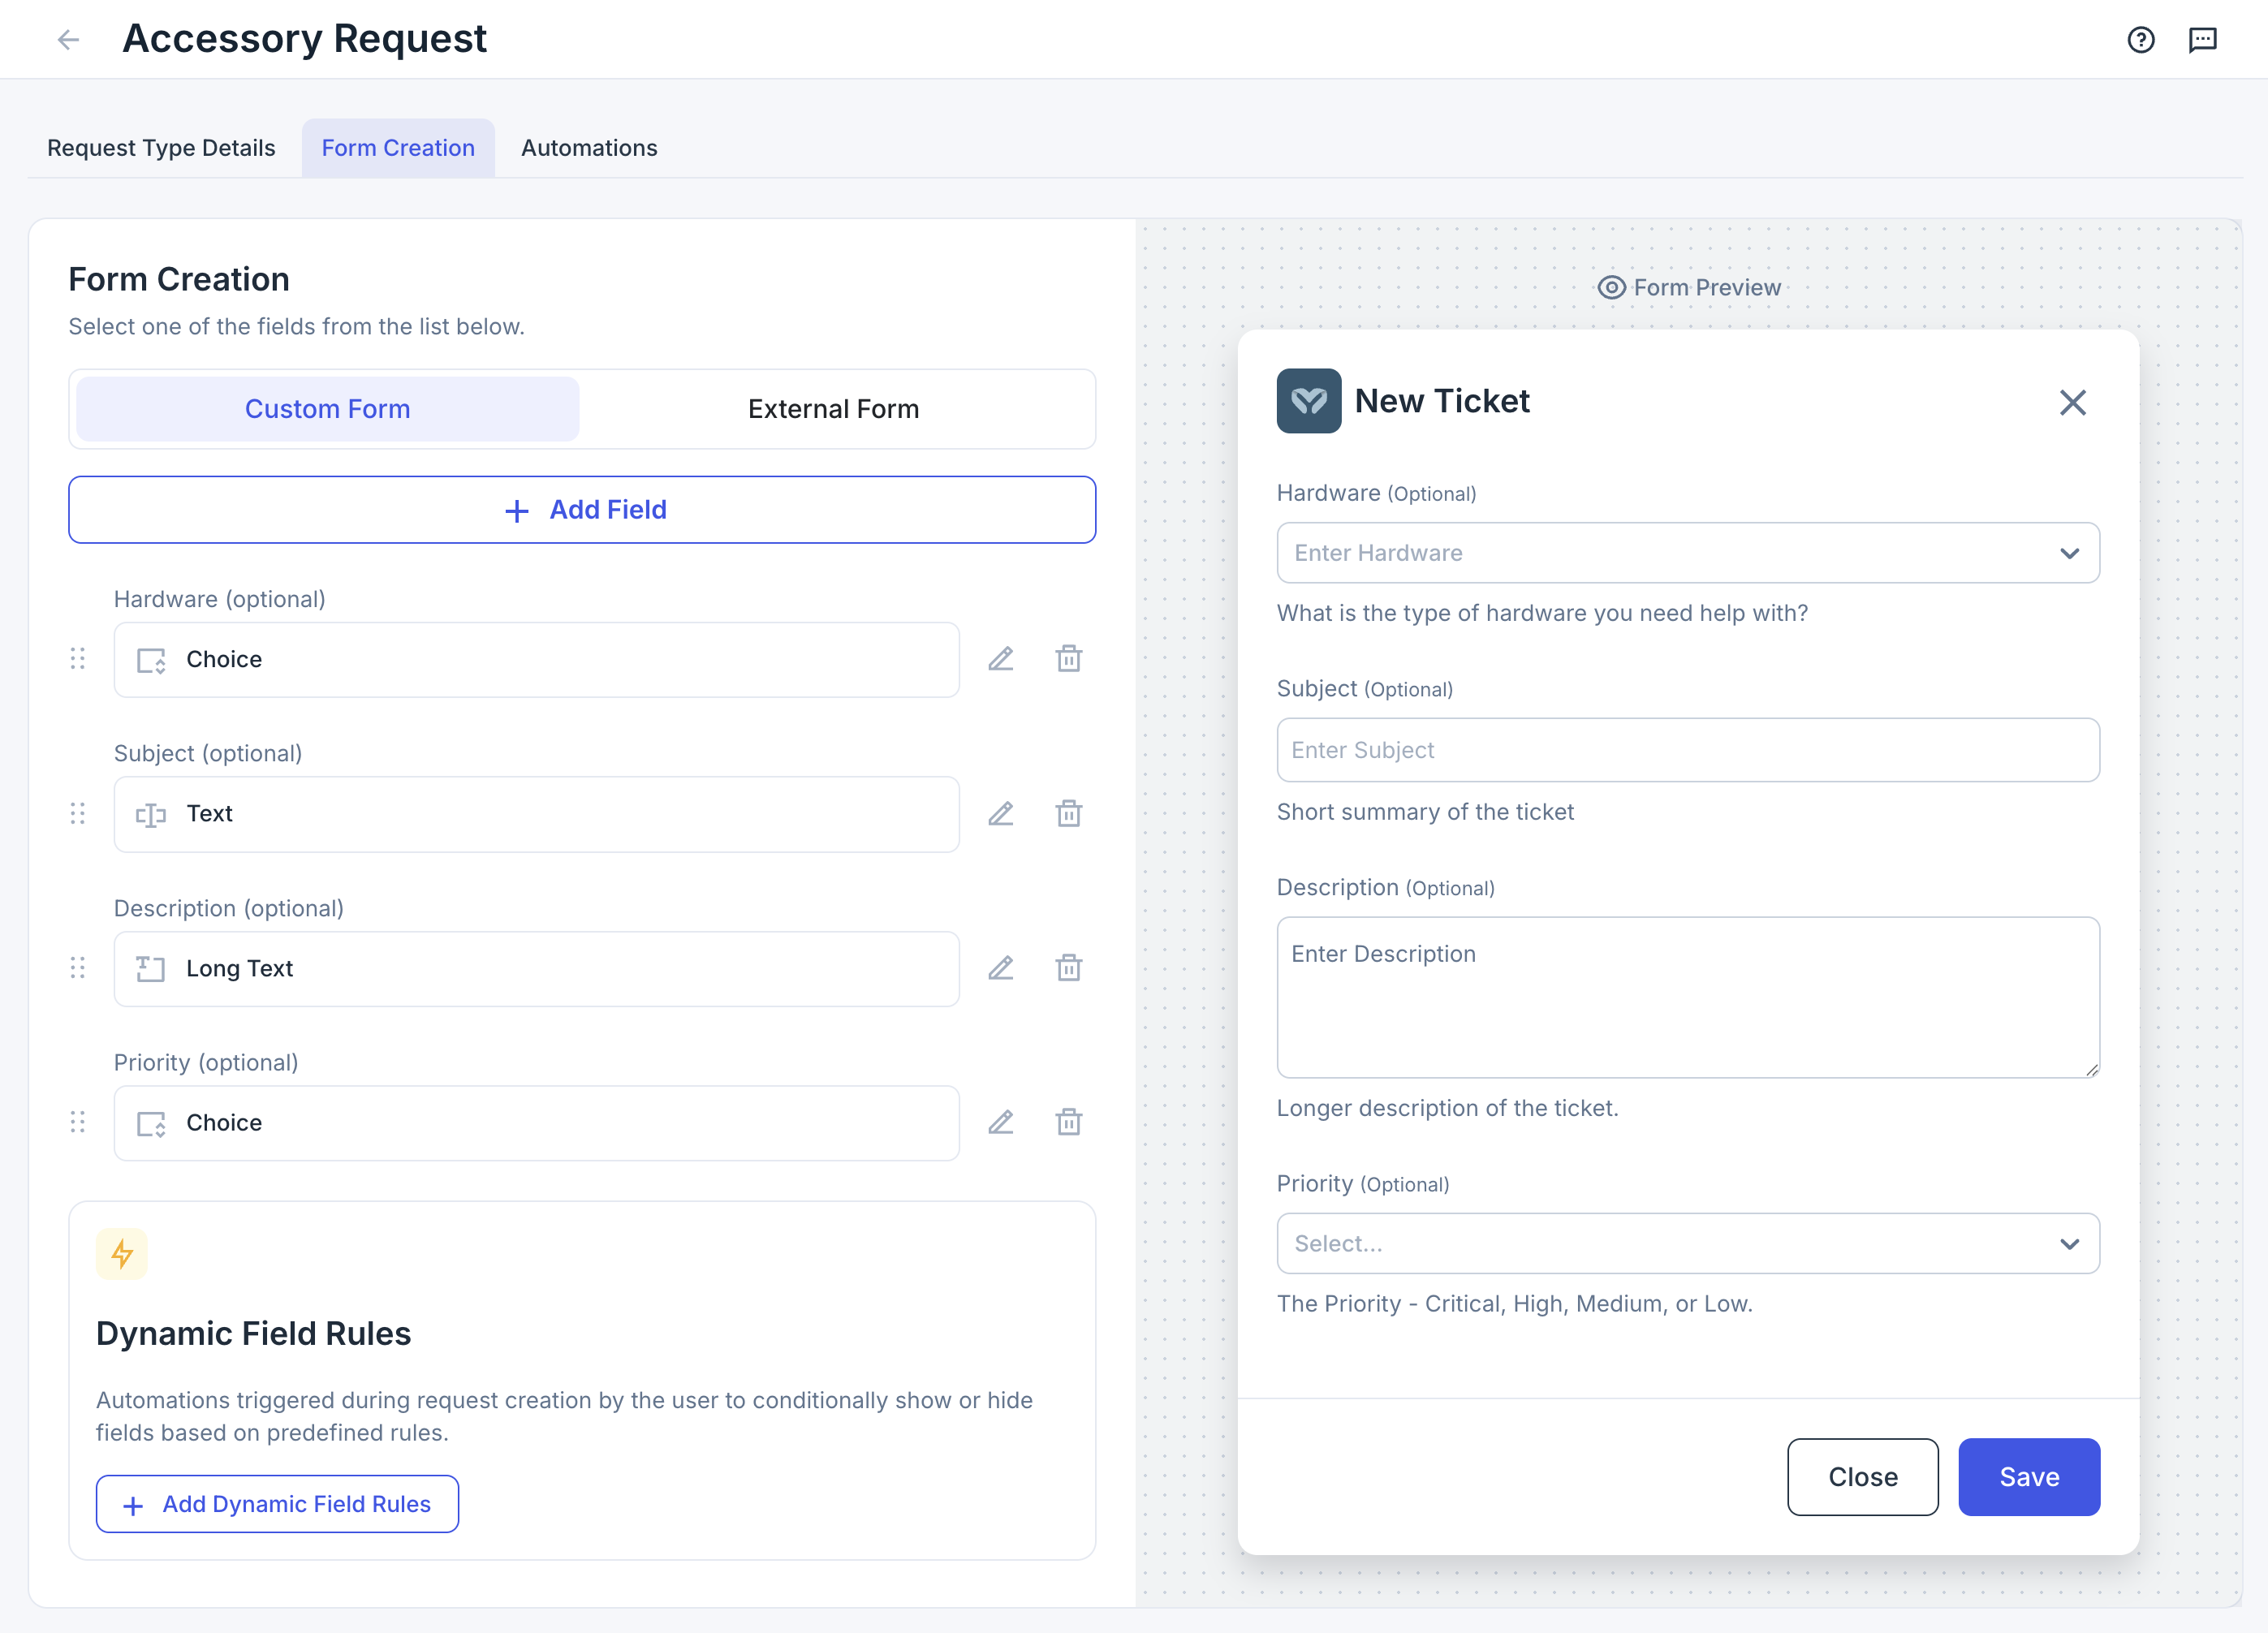Click the Save button in preview
2268x1633 pixels.
coord(2029,1477)
